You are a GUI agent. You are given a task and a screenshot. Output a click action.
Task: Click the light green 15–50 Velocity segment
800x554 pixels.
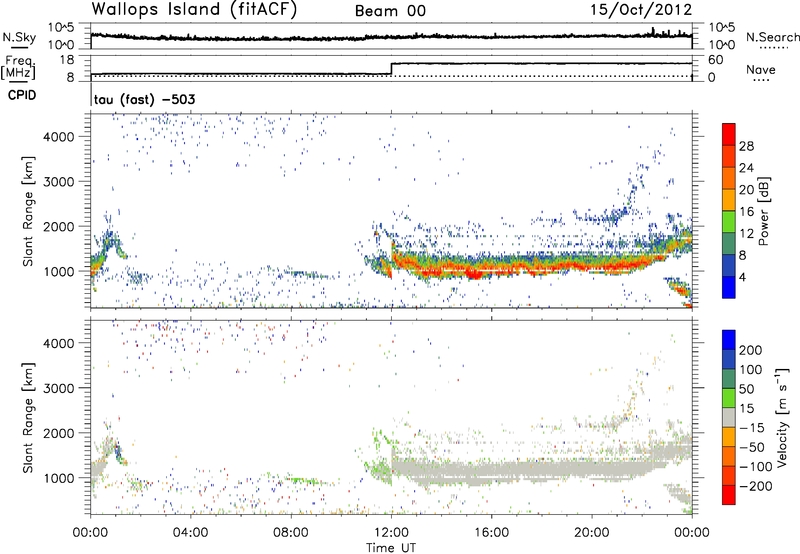click(729, 398)
